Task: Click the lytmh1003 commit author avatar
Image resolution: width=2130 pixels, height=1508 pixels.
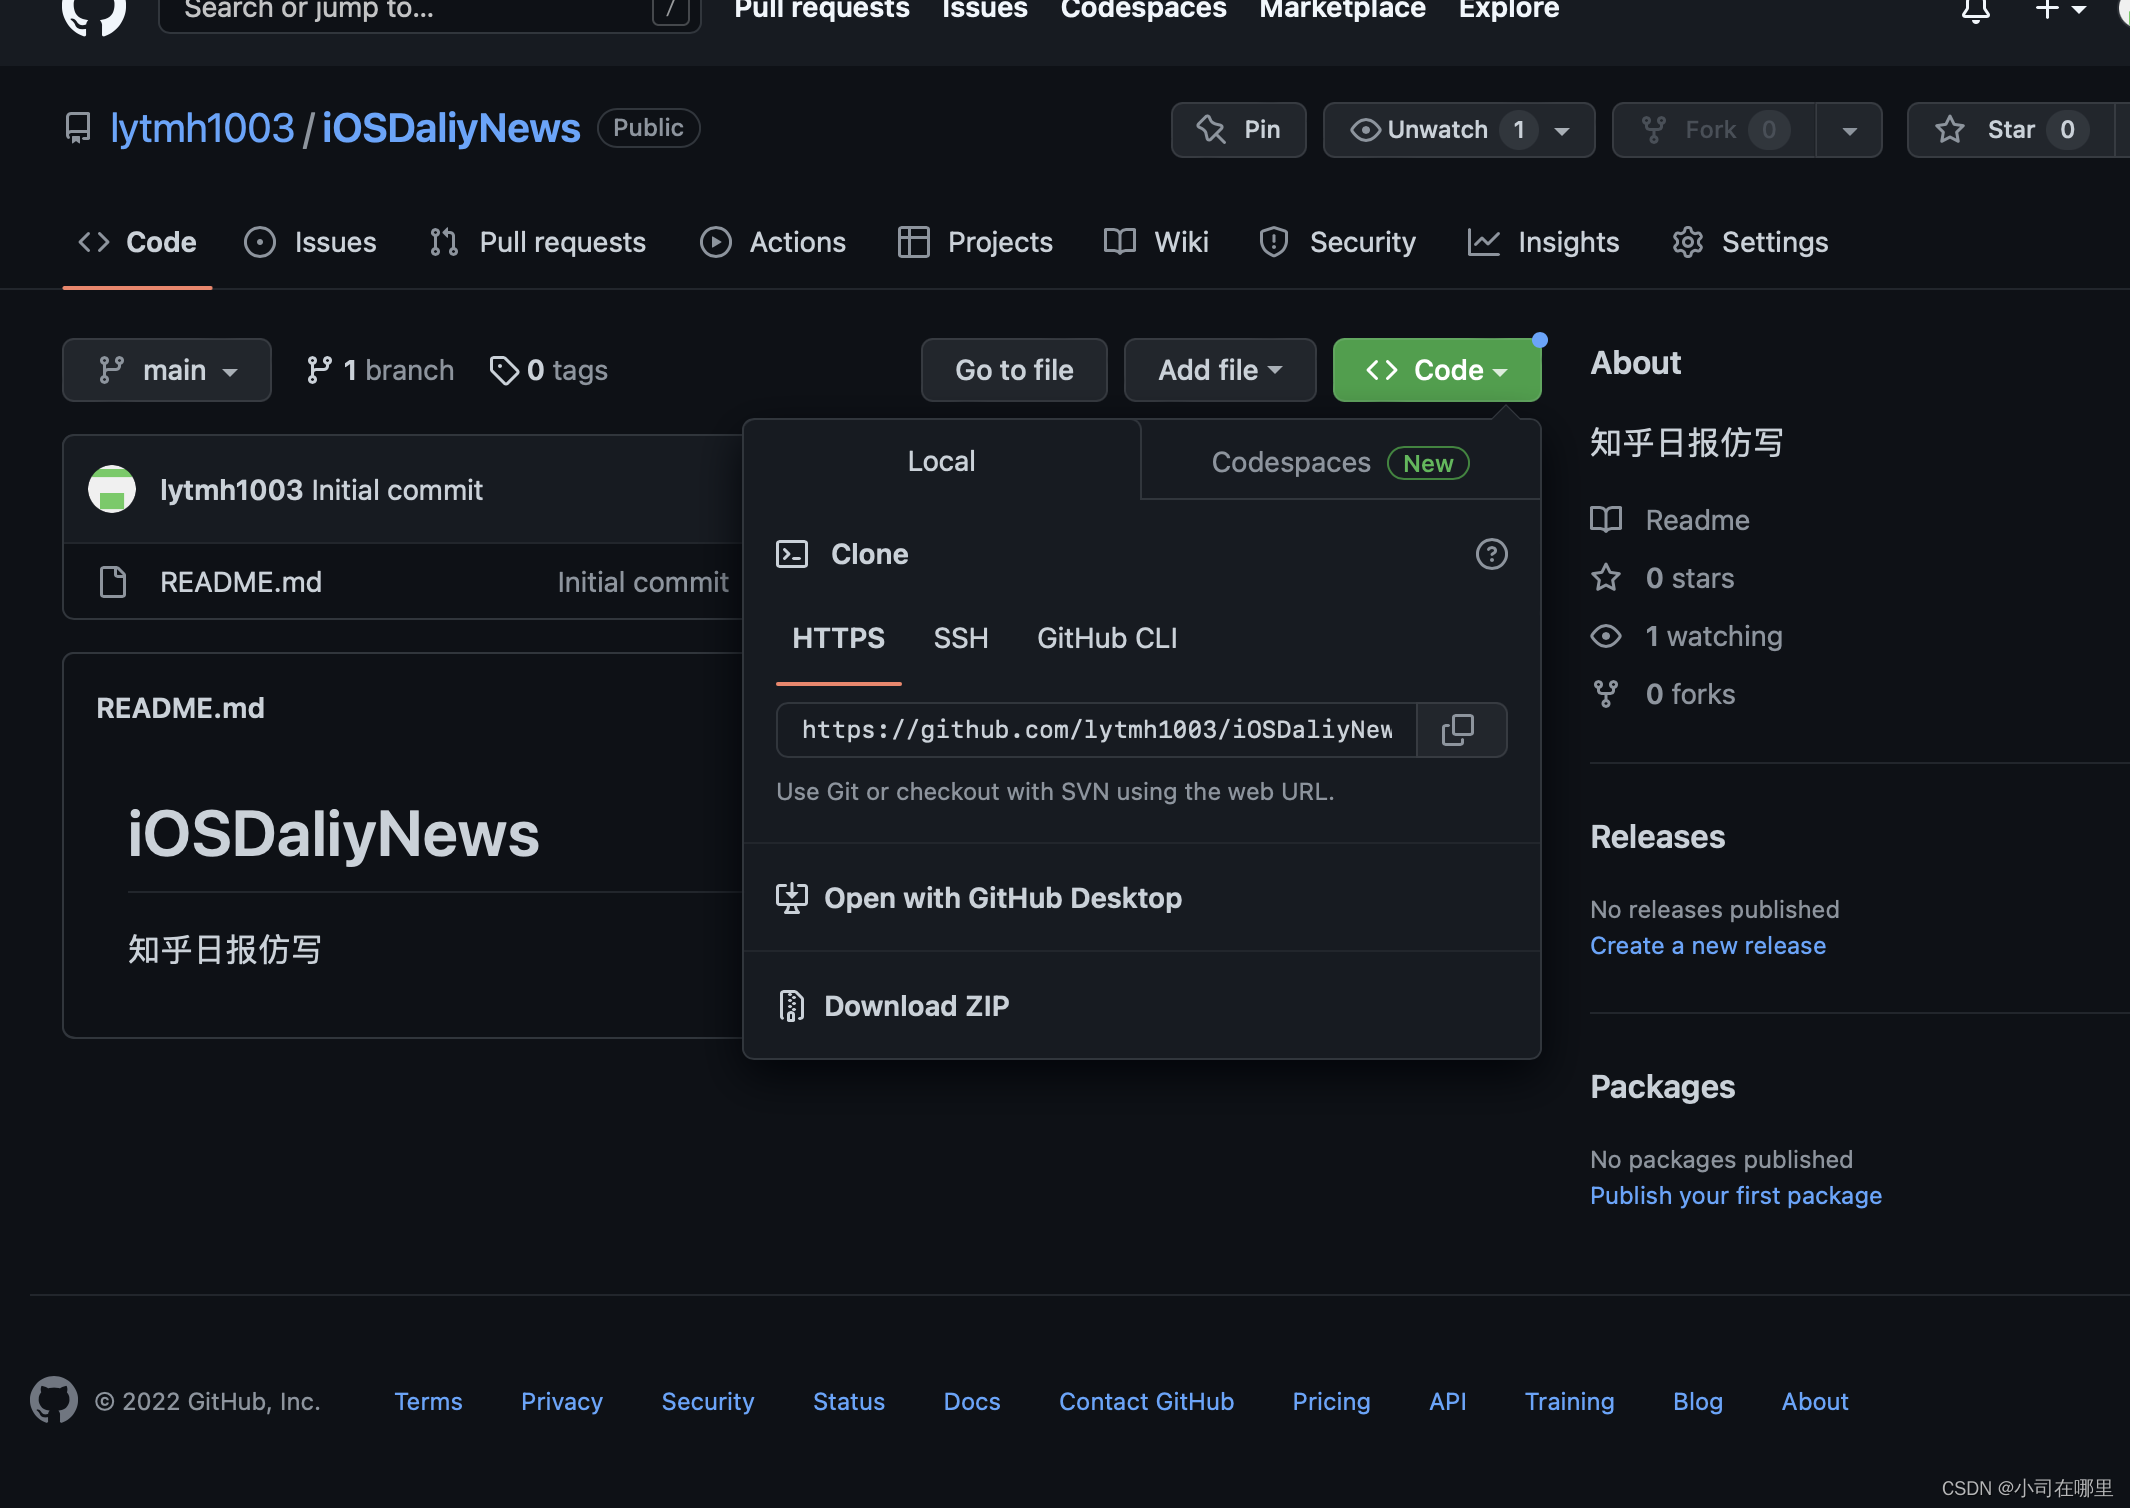Action: 112,489
